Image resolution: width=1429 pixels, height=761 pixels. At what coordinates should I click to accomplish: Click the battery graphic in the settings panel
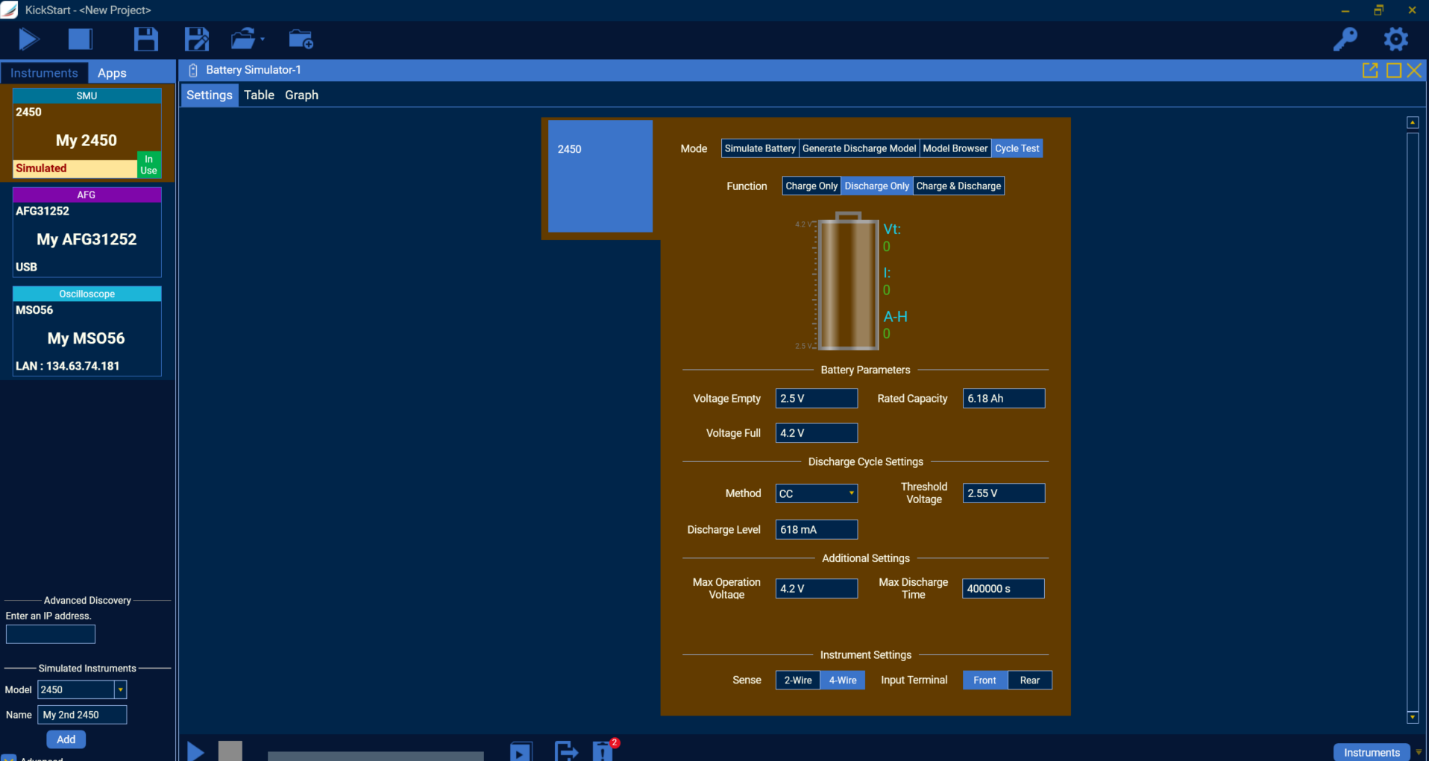849,281
